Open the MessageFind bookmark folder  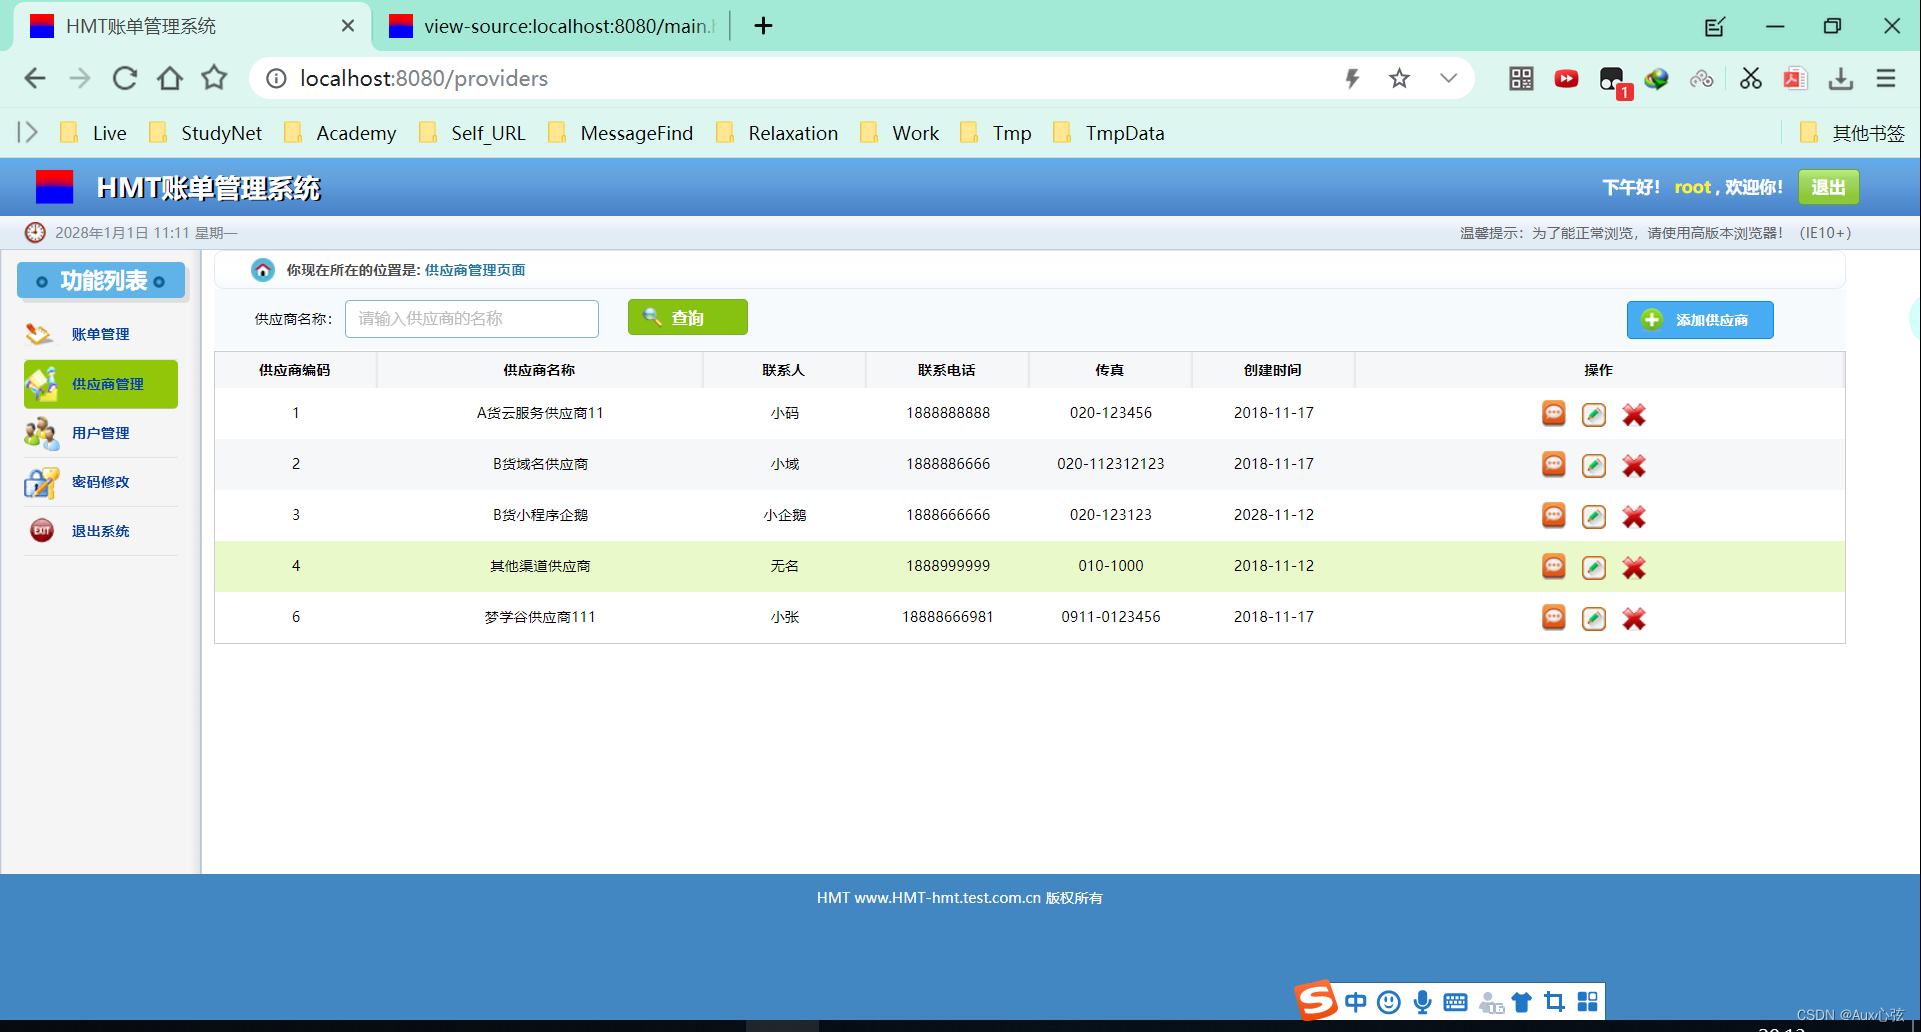[x=620, y=133]
